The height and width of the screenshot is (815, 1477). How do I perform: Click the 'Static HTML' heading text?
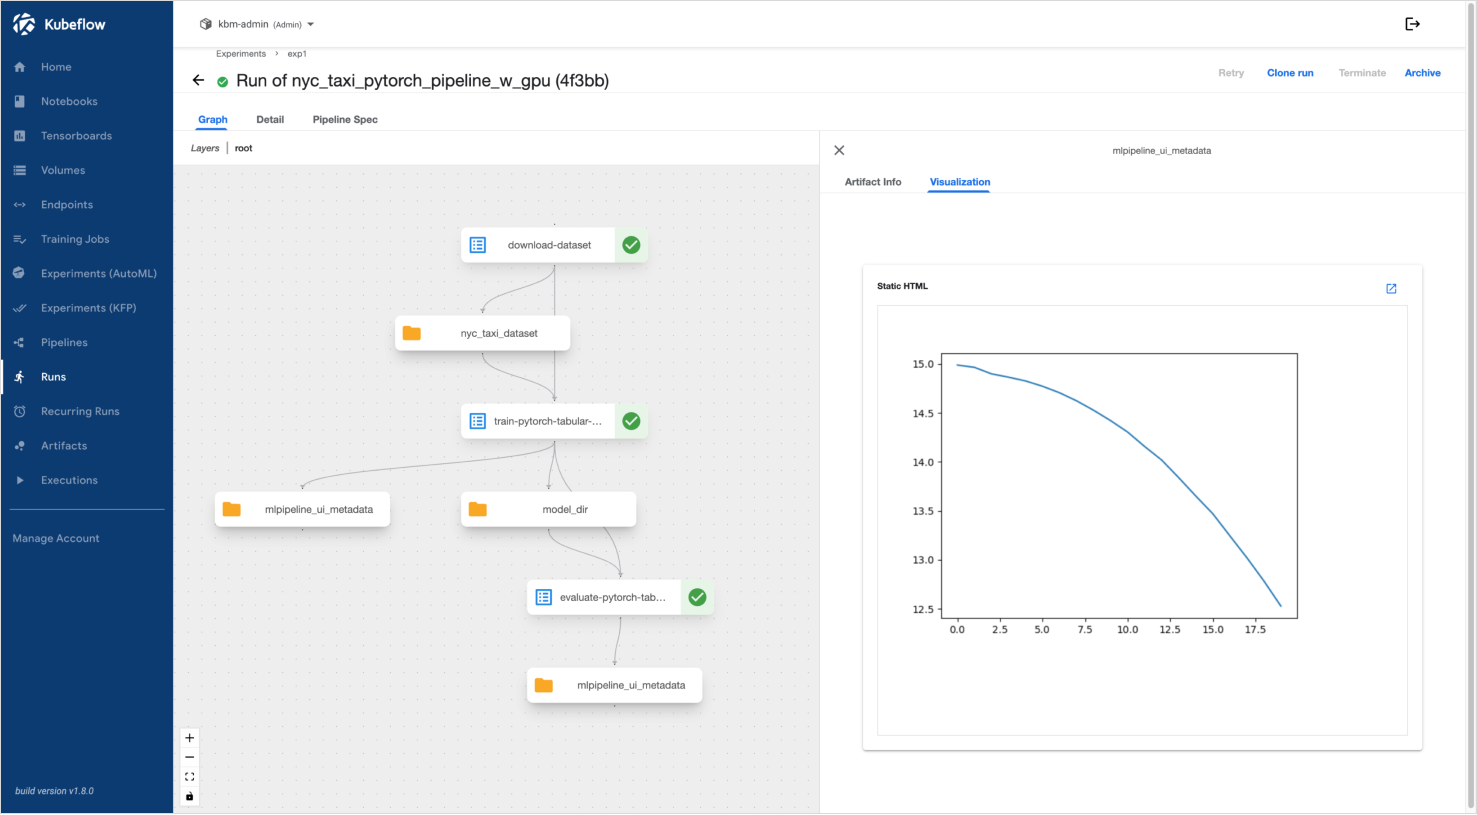902,286
